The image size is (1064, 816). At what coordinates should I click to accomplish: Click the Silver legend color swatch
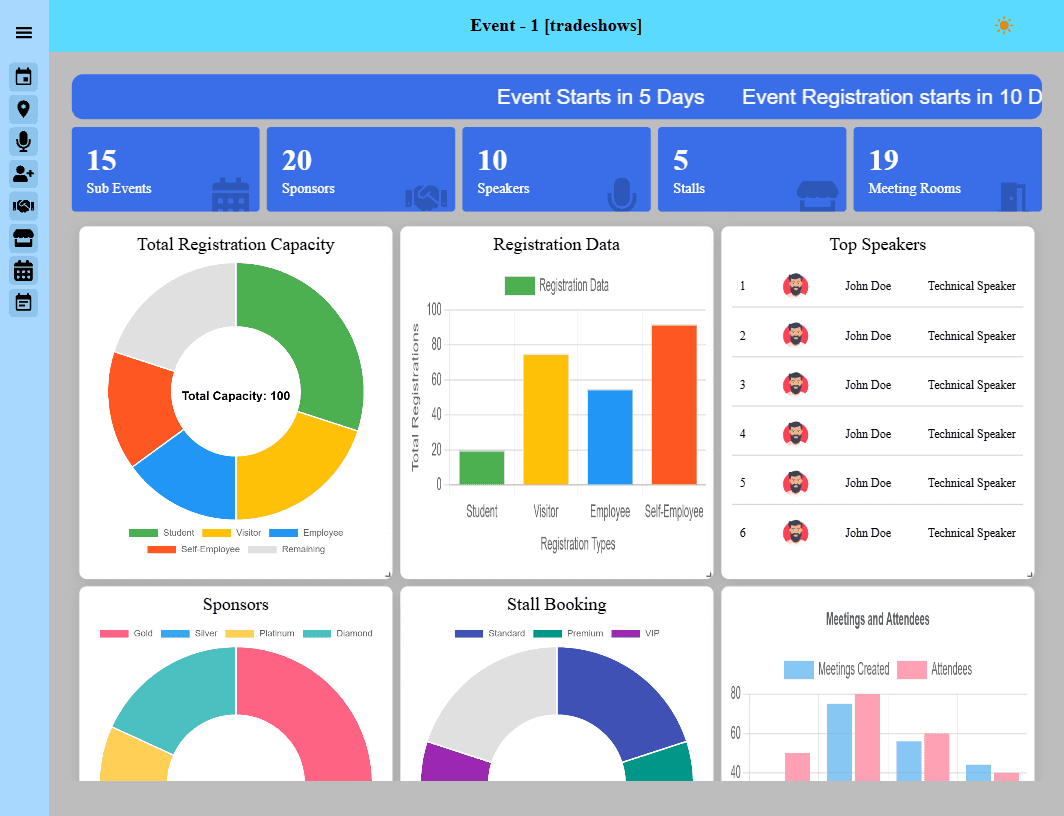(x=175, y=634)
